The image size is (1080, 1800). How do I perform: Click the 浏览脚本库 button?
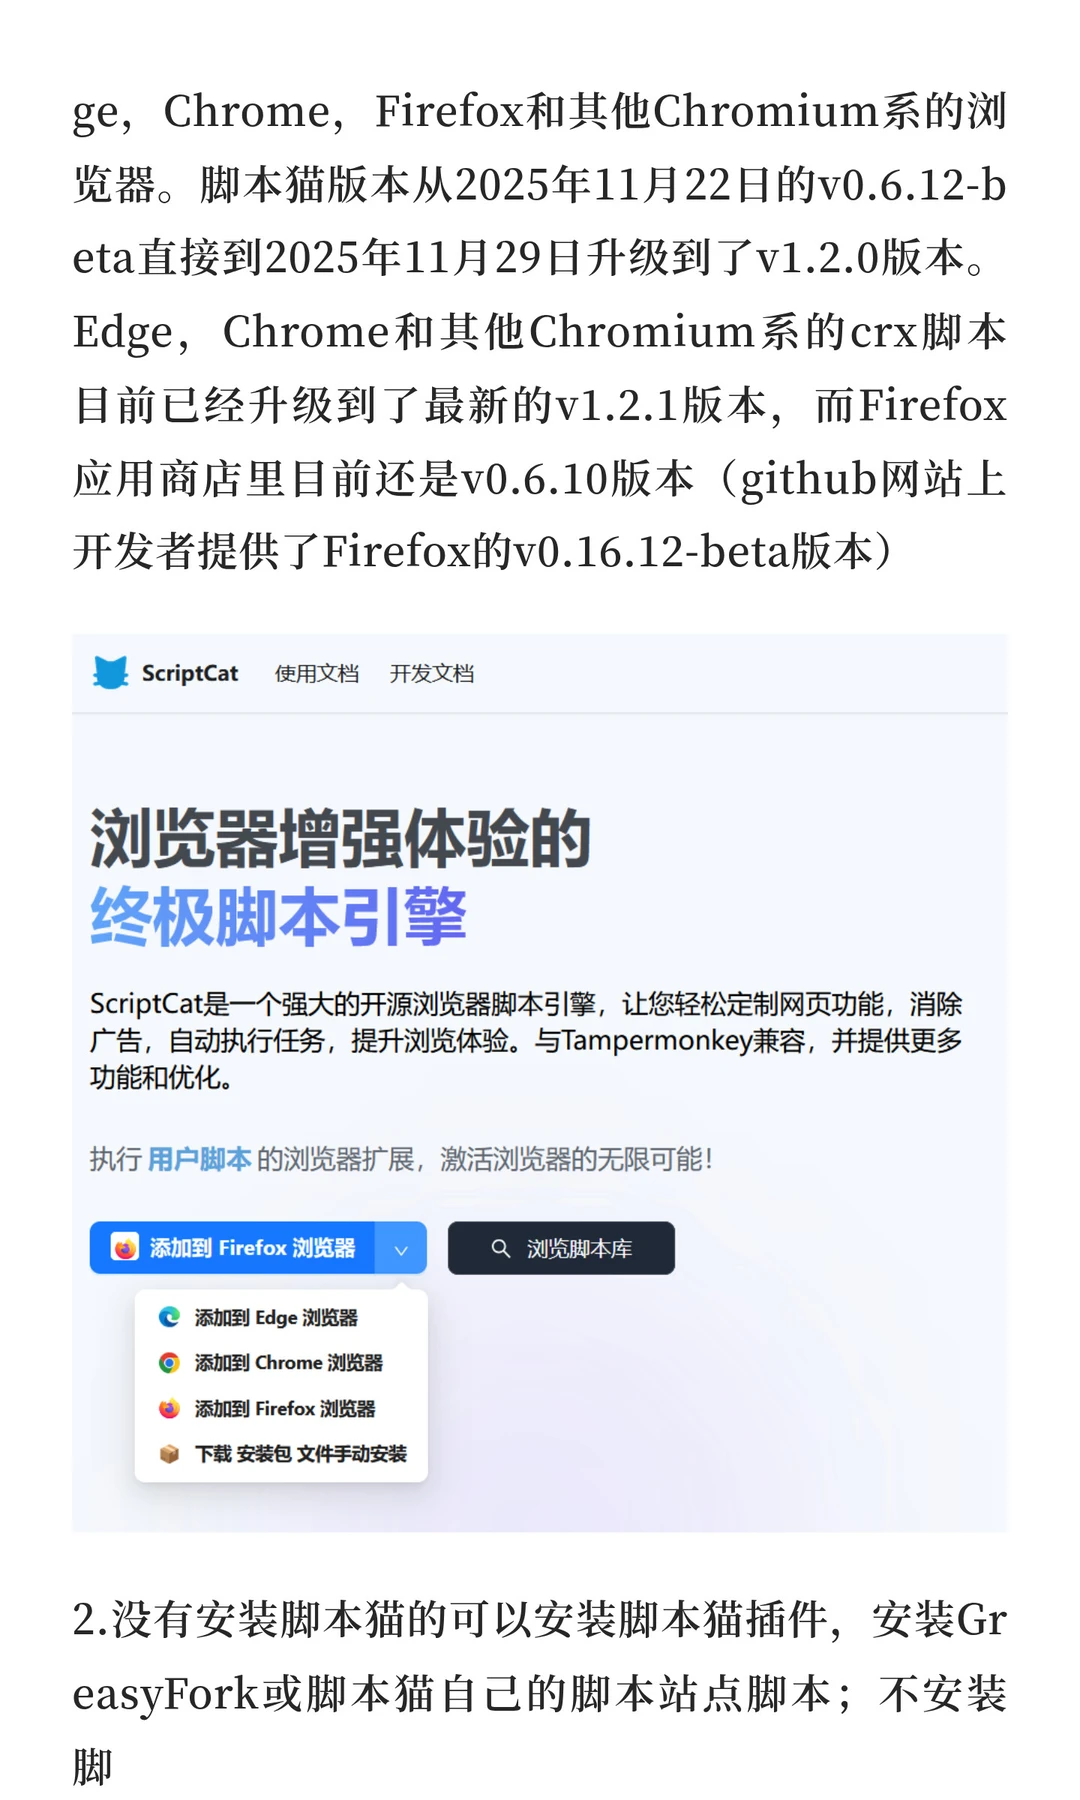click(x=561, y=1248)
